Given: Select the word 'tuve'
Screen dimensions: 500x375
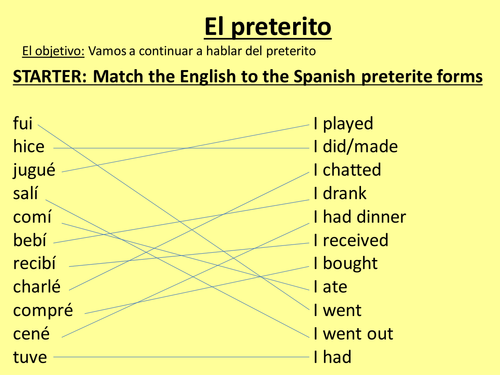Looking at the screenshot, I should [x=30, y=357].
